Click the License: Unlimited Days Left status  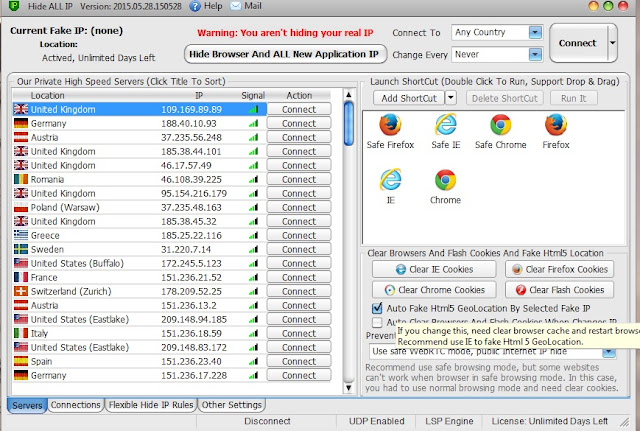coord(549,421)
